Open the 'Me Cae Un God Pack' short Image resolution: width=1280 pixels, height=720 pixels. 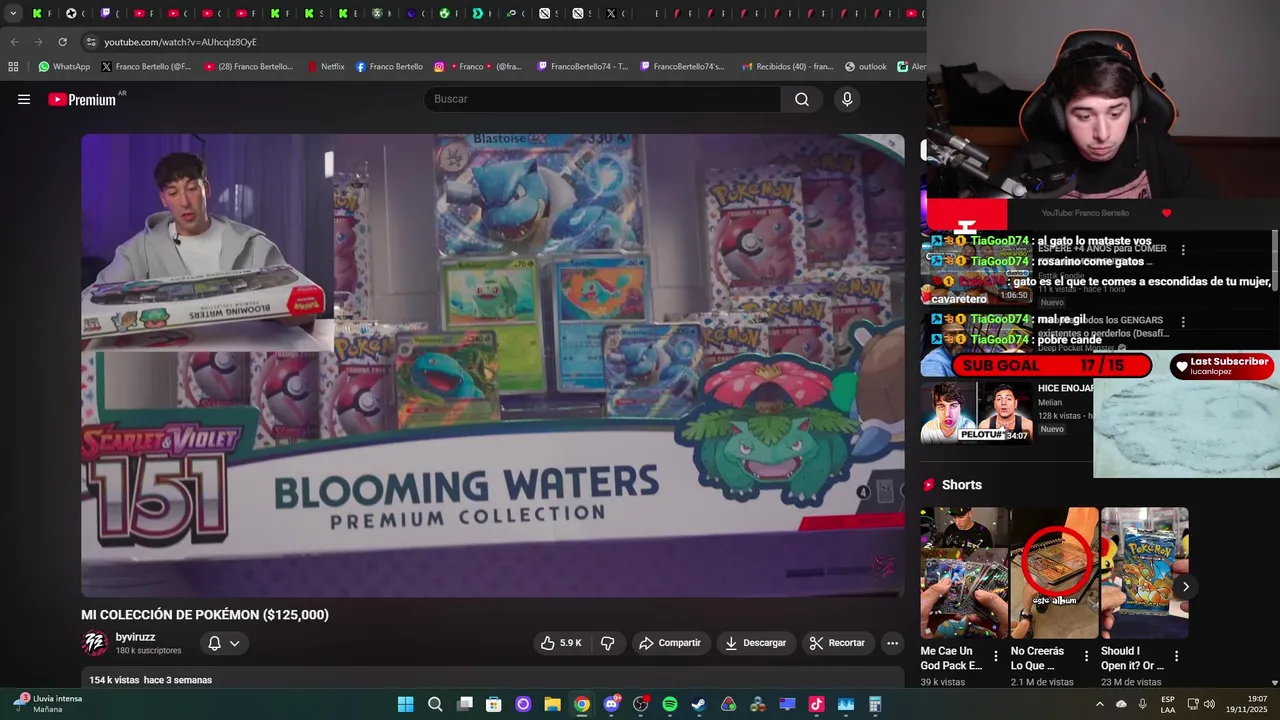(965, 573)
